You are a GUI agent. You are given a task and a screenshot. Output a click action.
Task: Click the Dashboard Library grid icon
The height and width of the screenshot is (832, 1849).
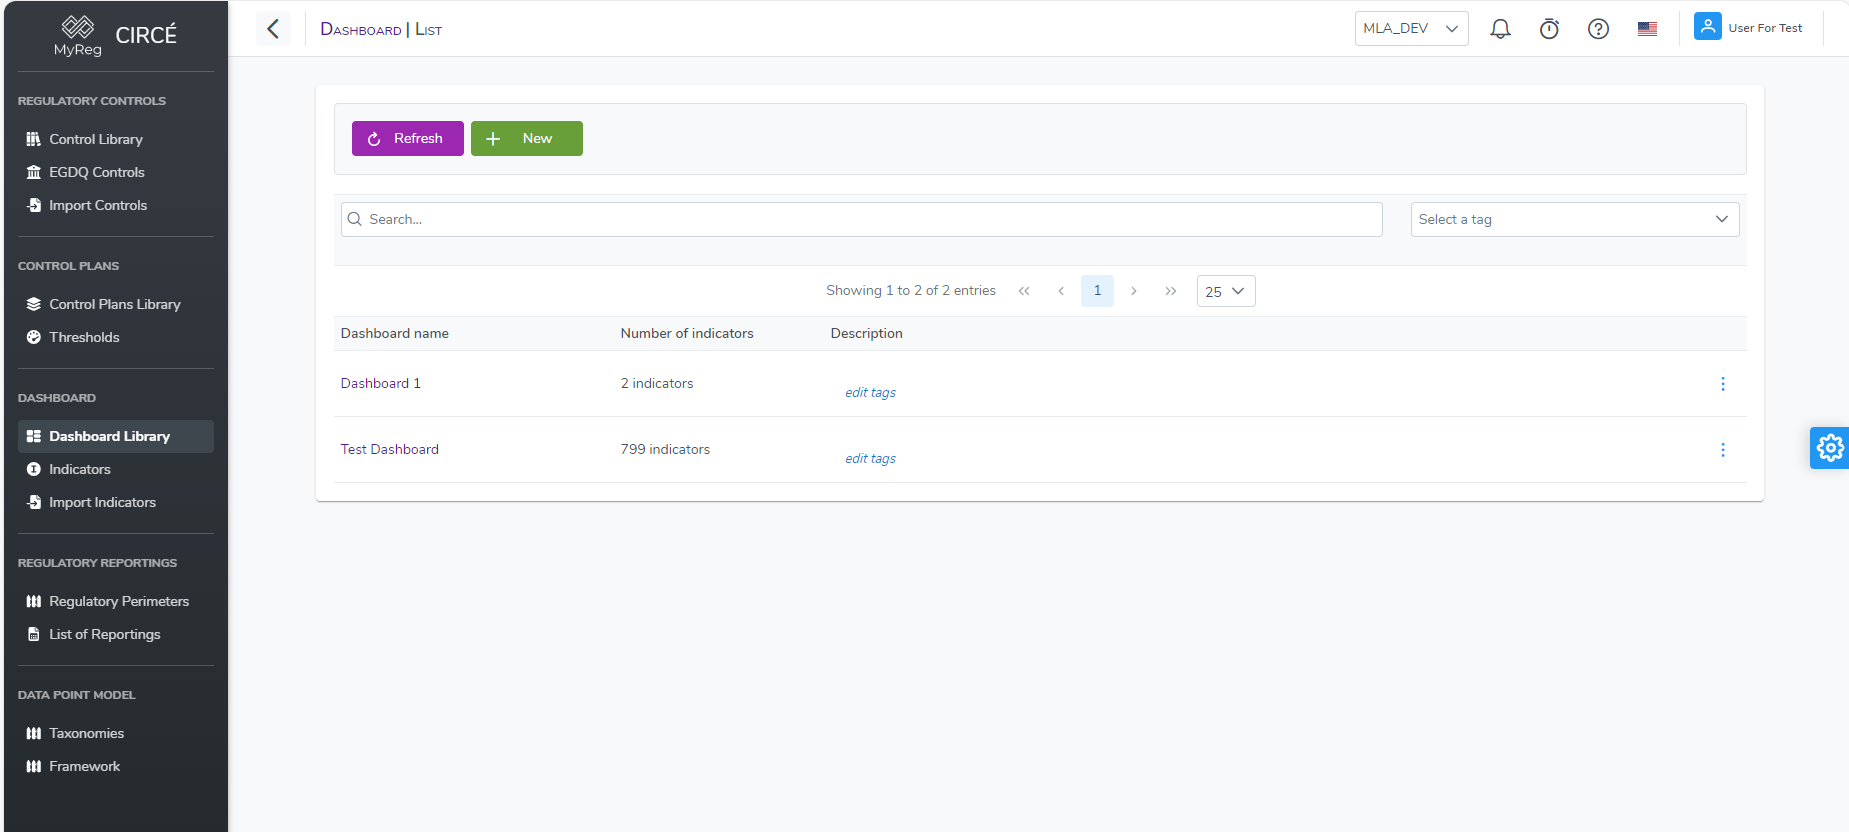(x=34, y=436)
